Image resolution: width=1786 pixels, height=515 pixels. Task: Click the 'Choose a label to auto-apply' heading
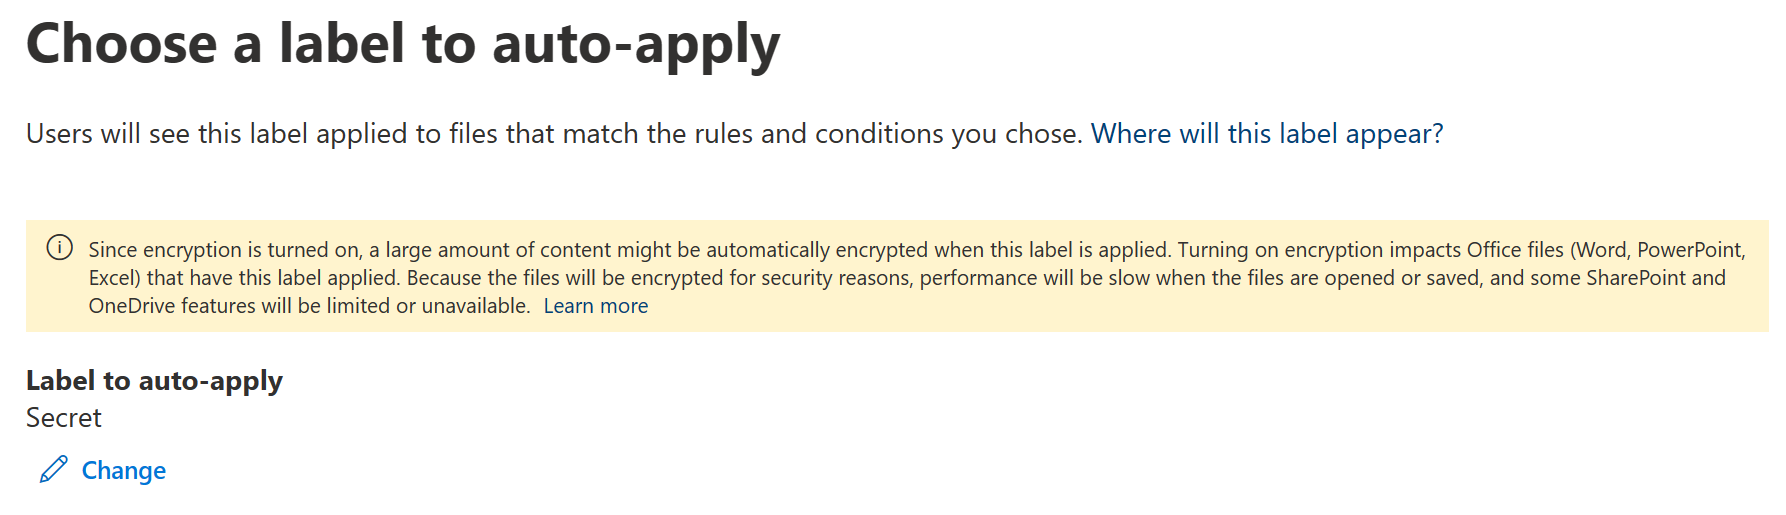(403, 45)
